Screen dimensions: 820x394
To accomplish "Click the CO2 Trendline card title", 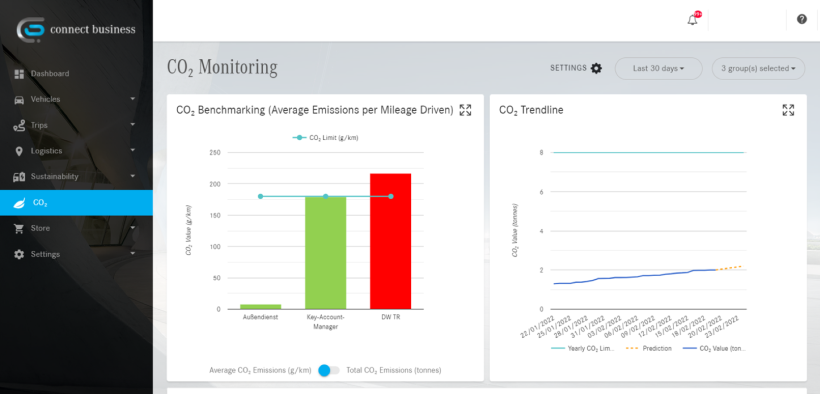I will (531, 110).
